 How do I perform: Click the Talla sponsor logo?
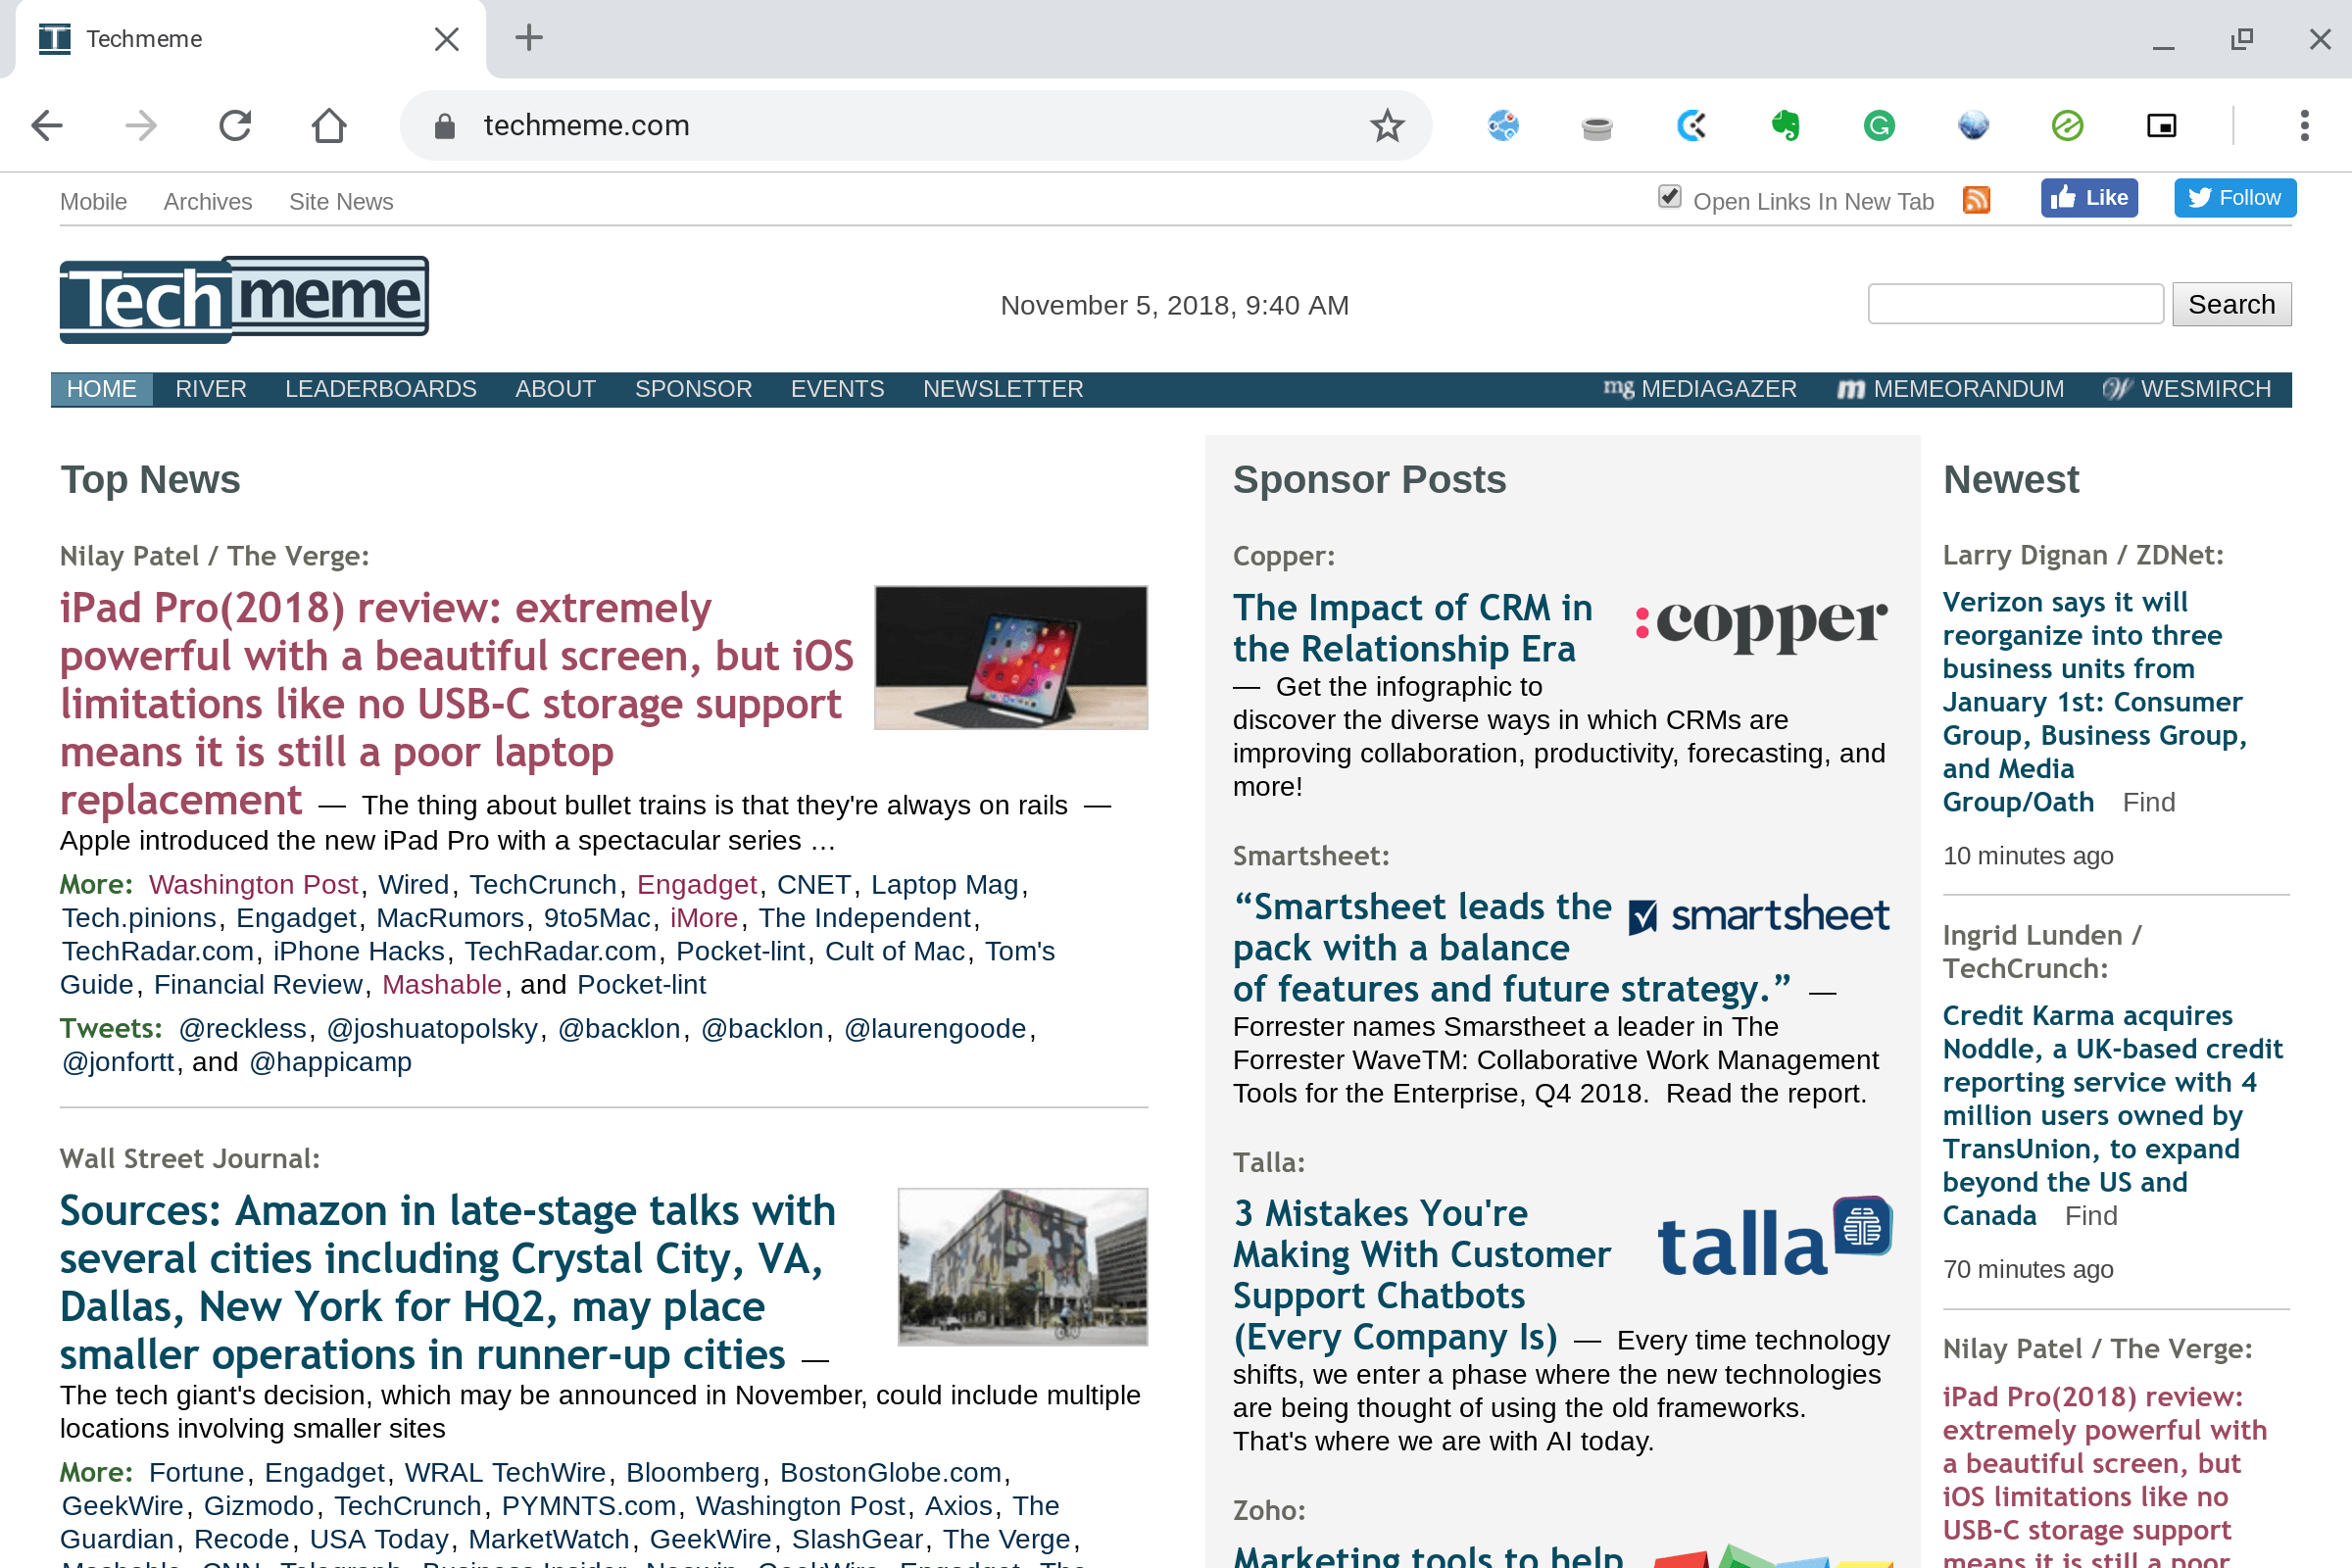click(x=1775, y=1237)
